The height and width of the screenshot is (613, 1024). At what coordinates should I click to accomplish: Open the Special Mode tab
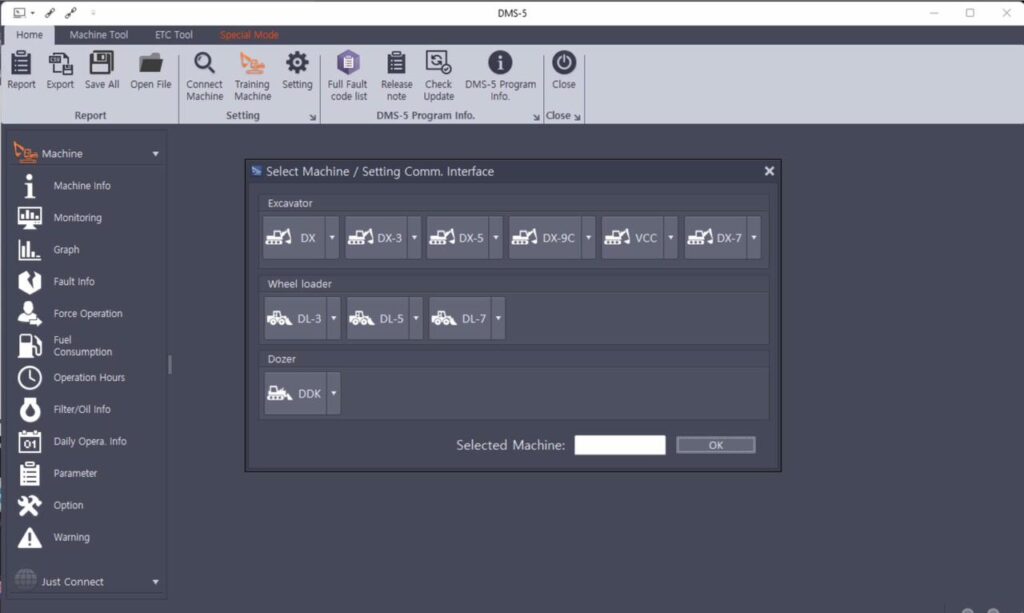click(x=249, y=34)
